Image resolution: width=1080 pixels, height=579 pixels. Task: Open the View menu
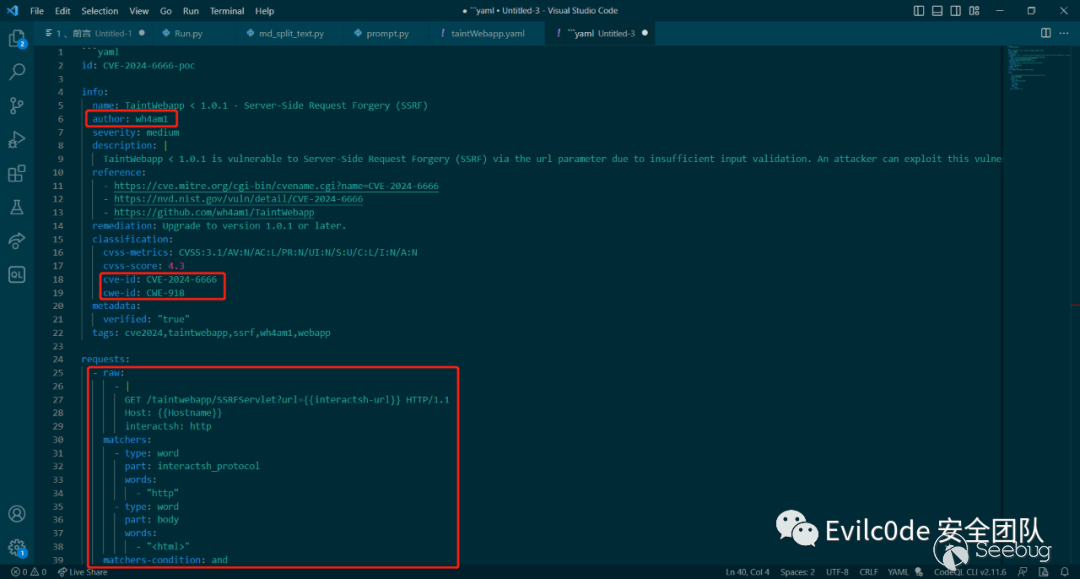[139, 11]
